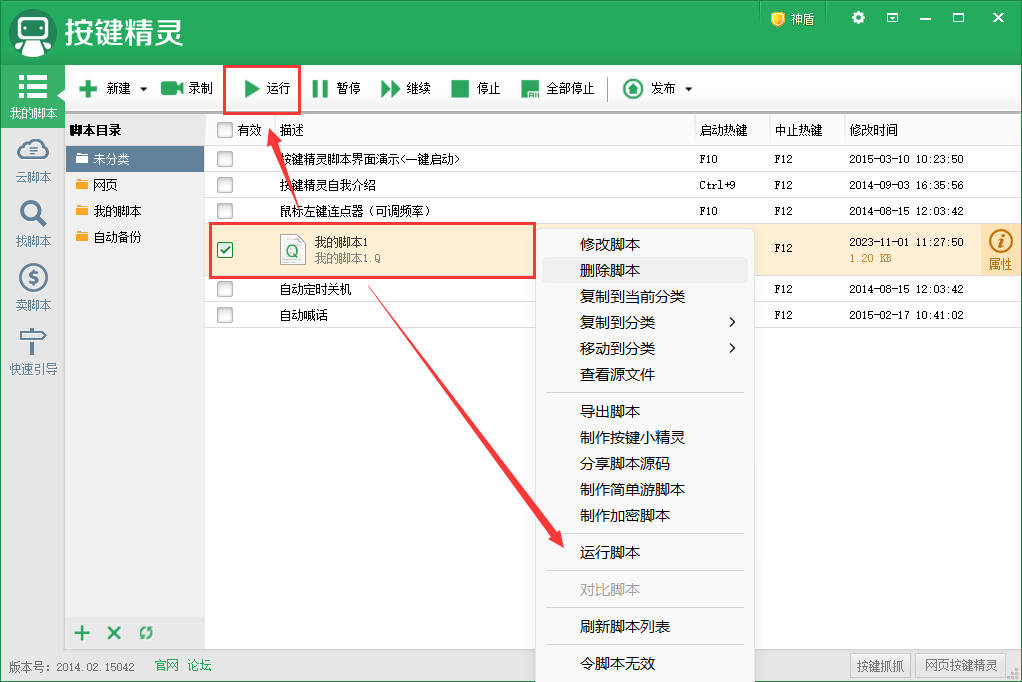
Task: Refresh the script directory with the refresh icon
Action: coord(146,632)
